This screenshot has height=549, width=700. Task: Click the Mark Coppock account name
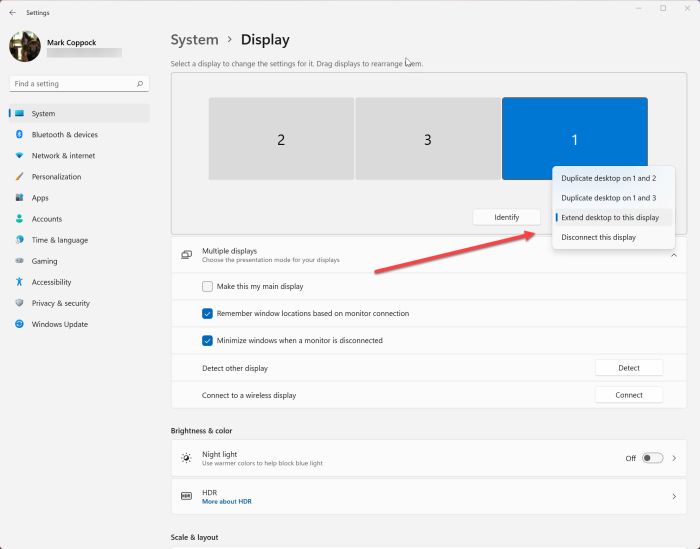click(x=71, y=42)
